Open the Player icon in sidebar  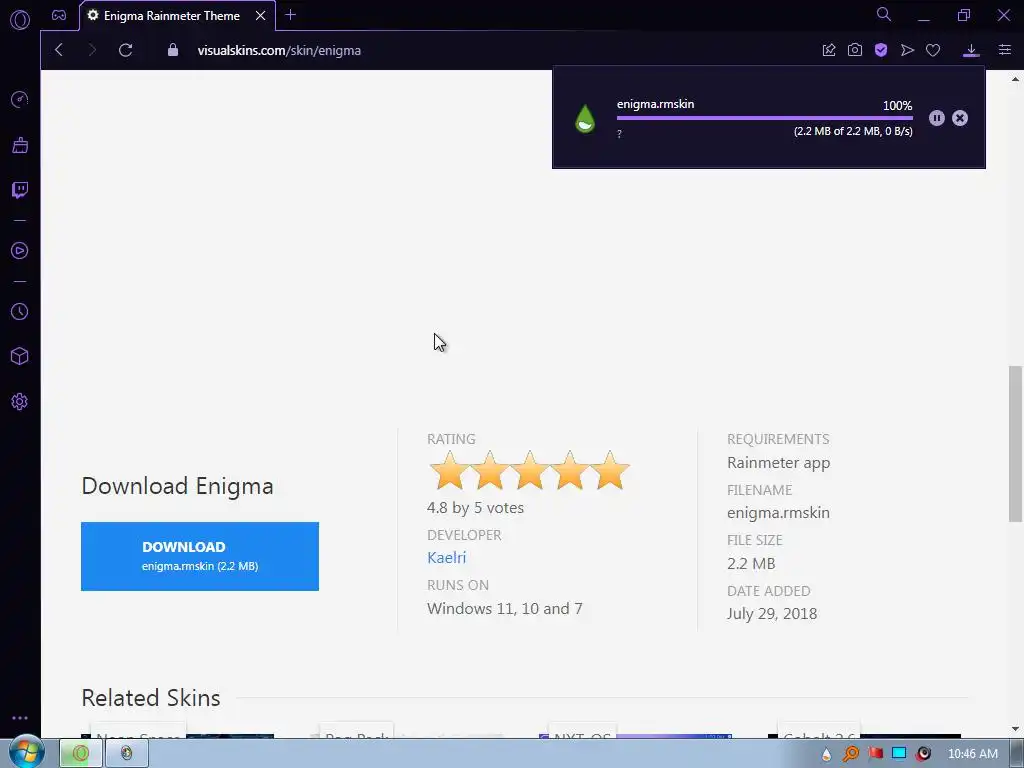[x=20, y=251]
